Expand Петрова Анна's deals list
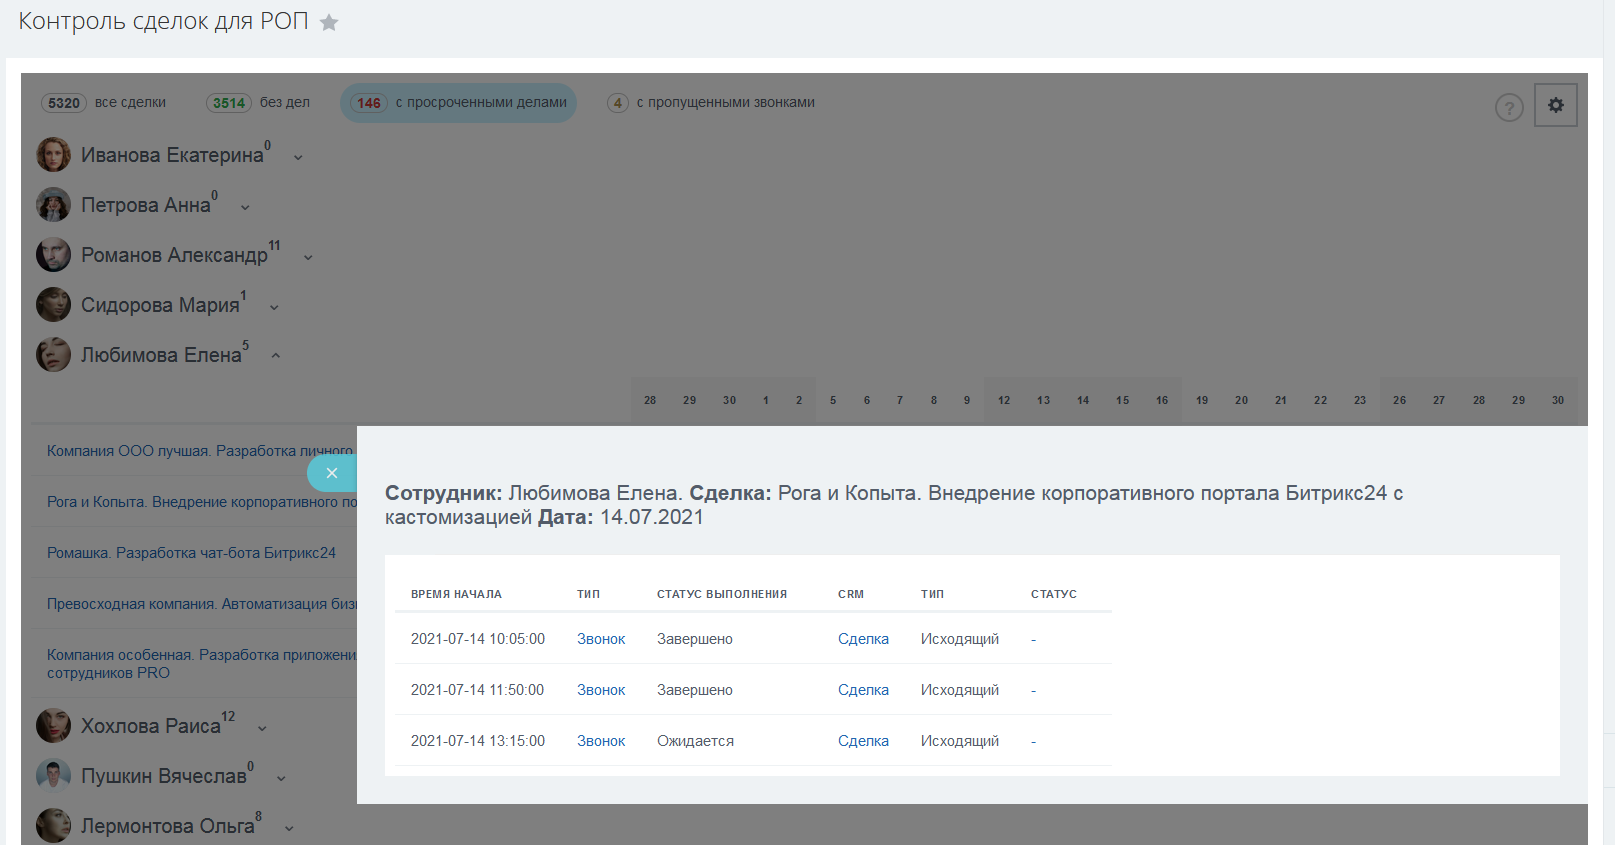The height and width of the screenshot is (845, 1615). coord(245,207)
